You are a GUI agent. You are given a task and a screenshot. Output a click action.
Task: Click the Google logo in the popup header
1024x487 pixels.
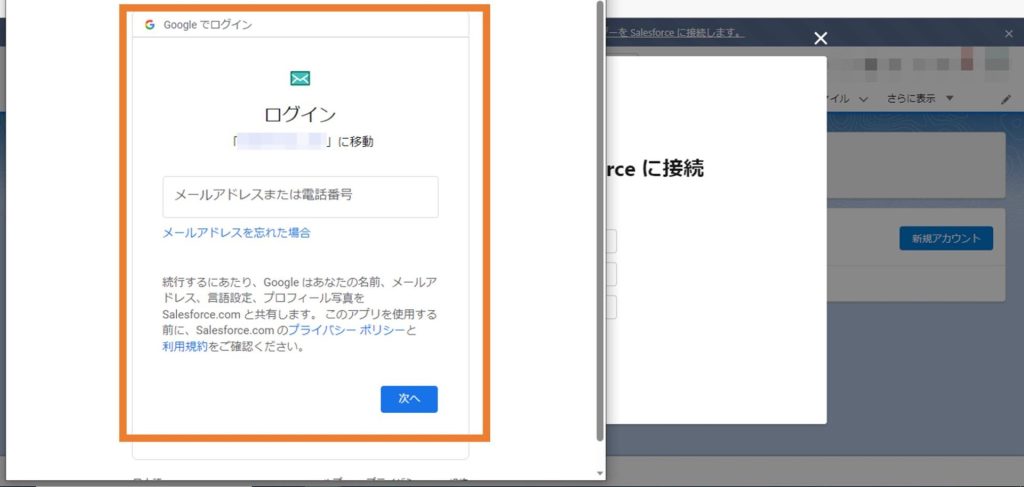(150, 25)
